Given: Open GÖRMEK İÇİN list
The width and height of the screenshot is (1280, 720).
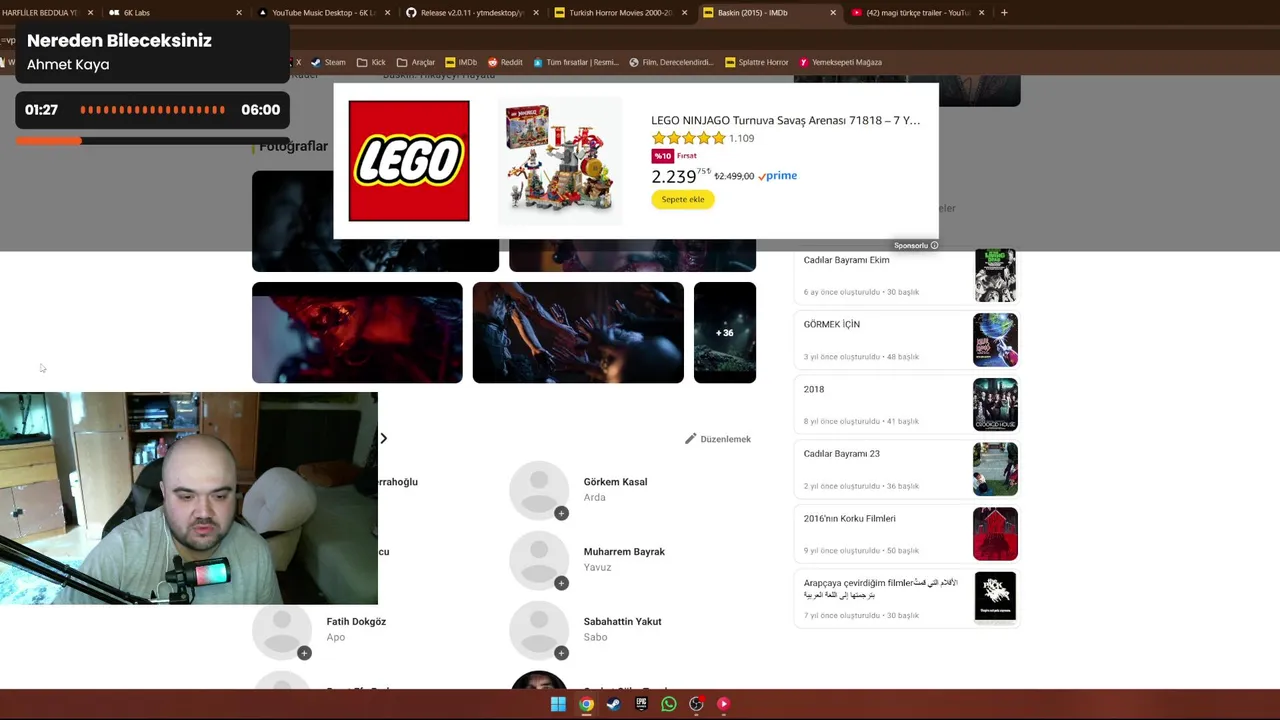Looking at the screenshot, I should pos(832,324).
